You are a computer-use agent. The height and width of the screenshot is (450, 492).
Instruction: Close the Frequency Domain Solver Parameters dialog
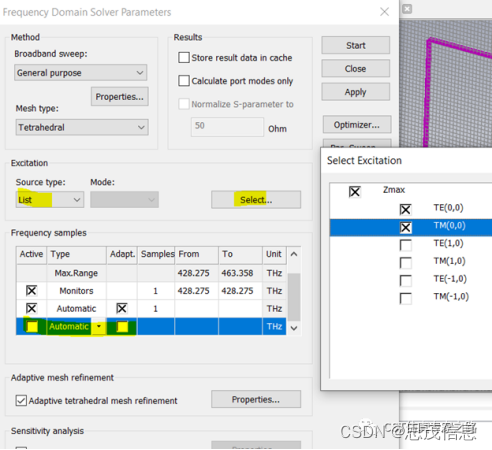[x=384, y=12]
